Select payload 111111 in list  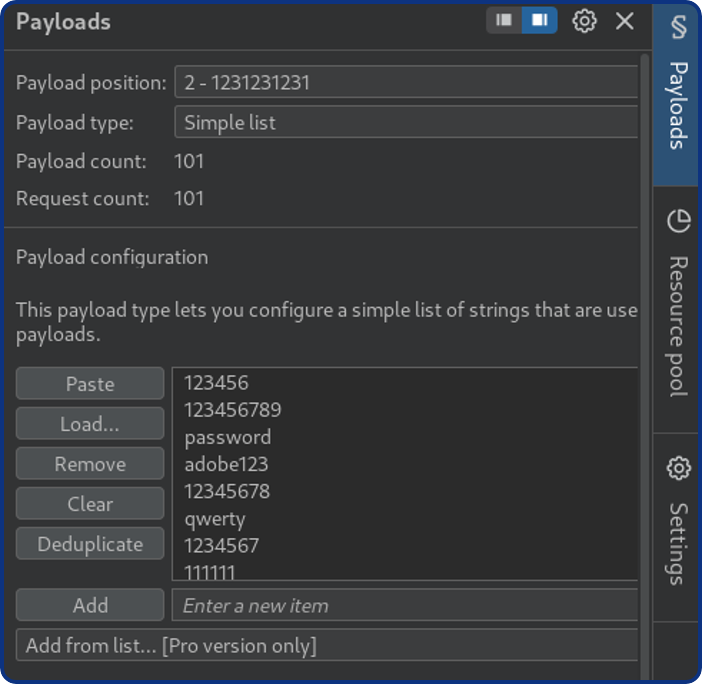click(x=405, y=571)
